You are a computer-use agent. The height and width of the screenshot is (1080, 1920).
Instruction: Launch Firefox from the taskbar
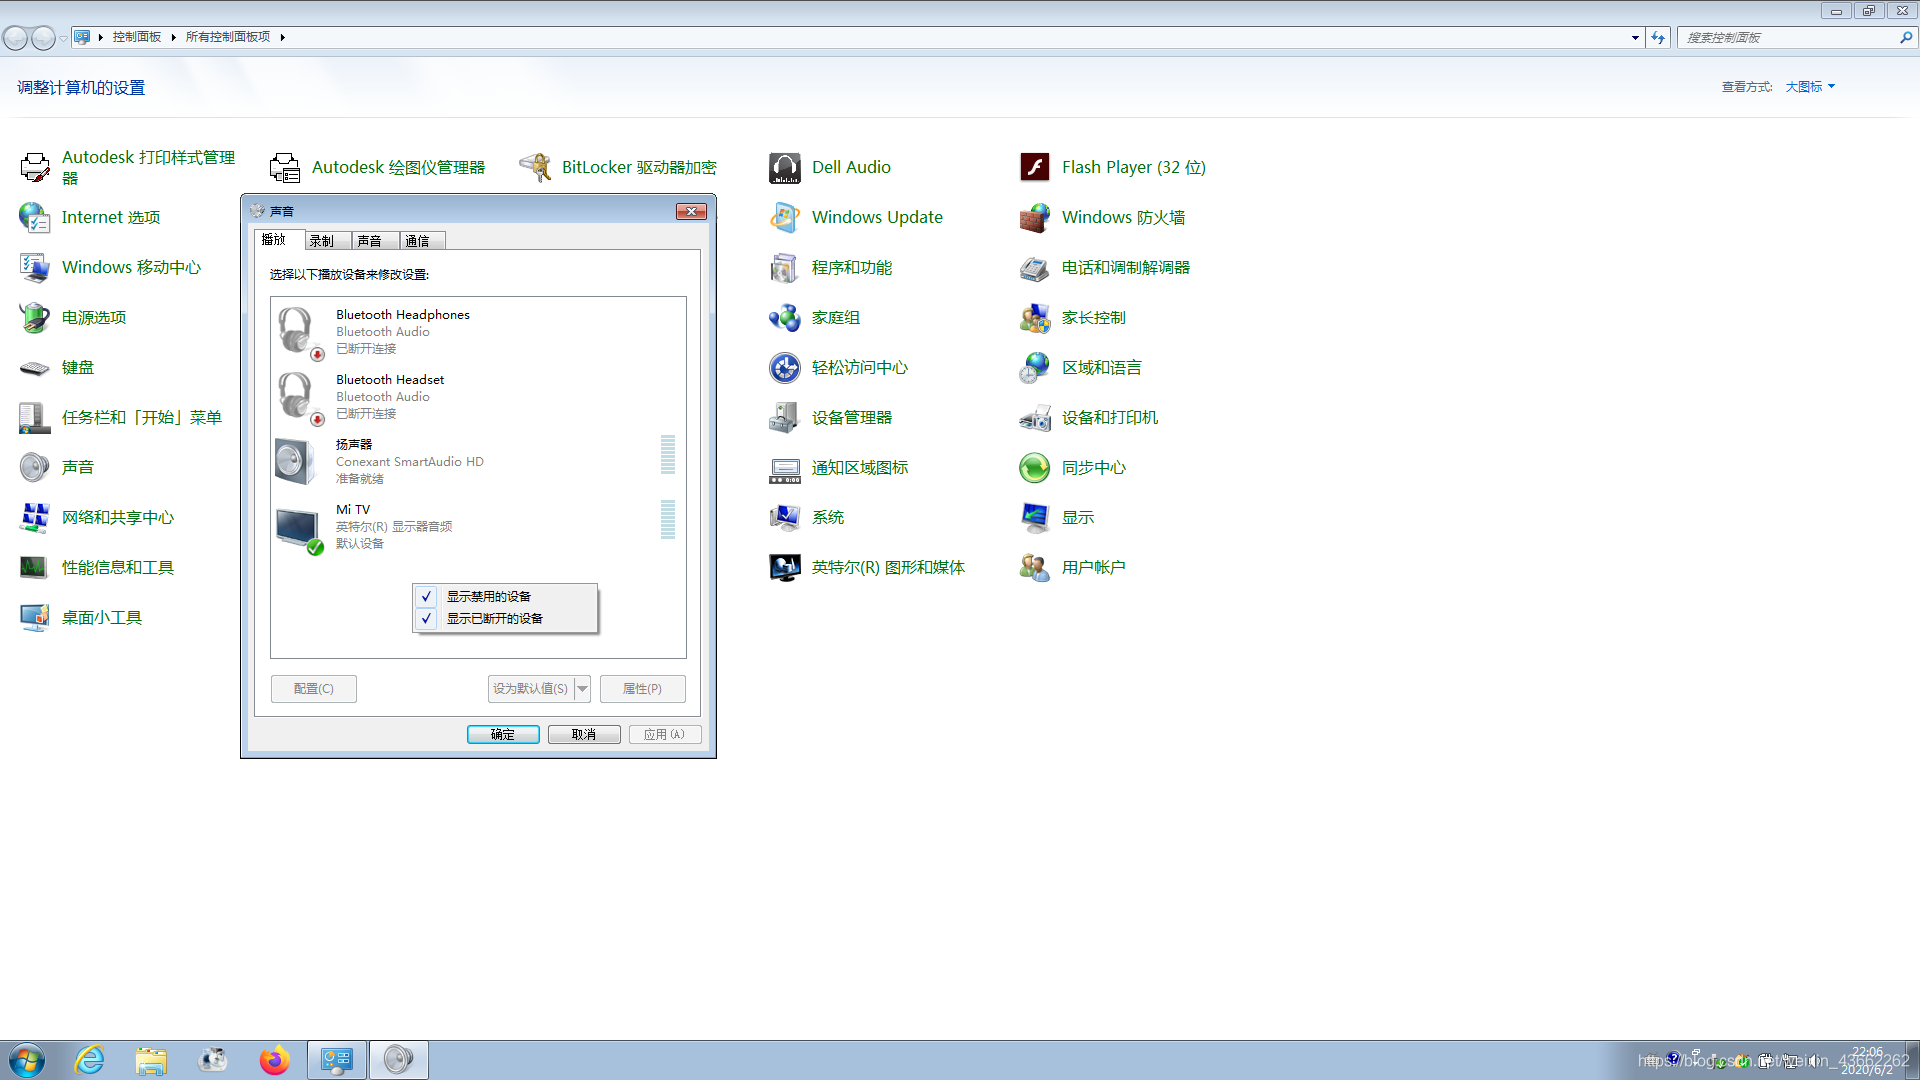(274, 1060)
